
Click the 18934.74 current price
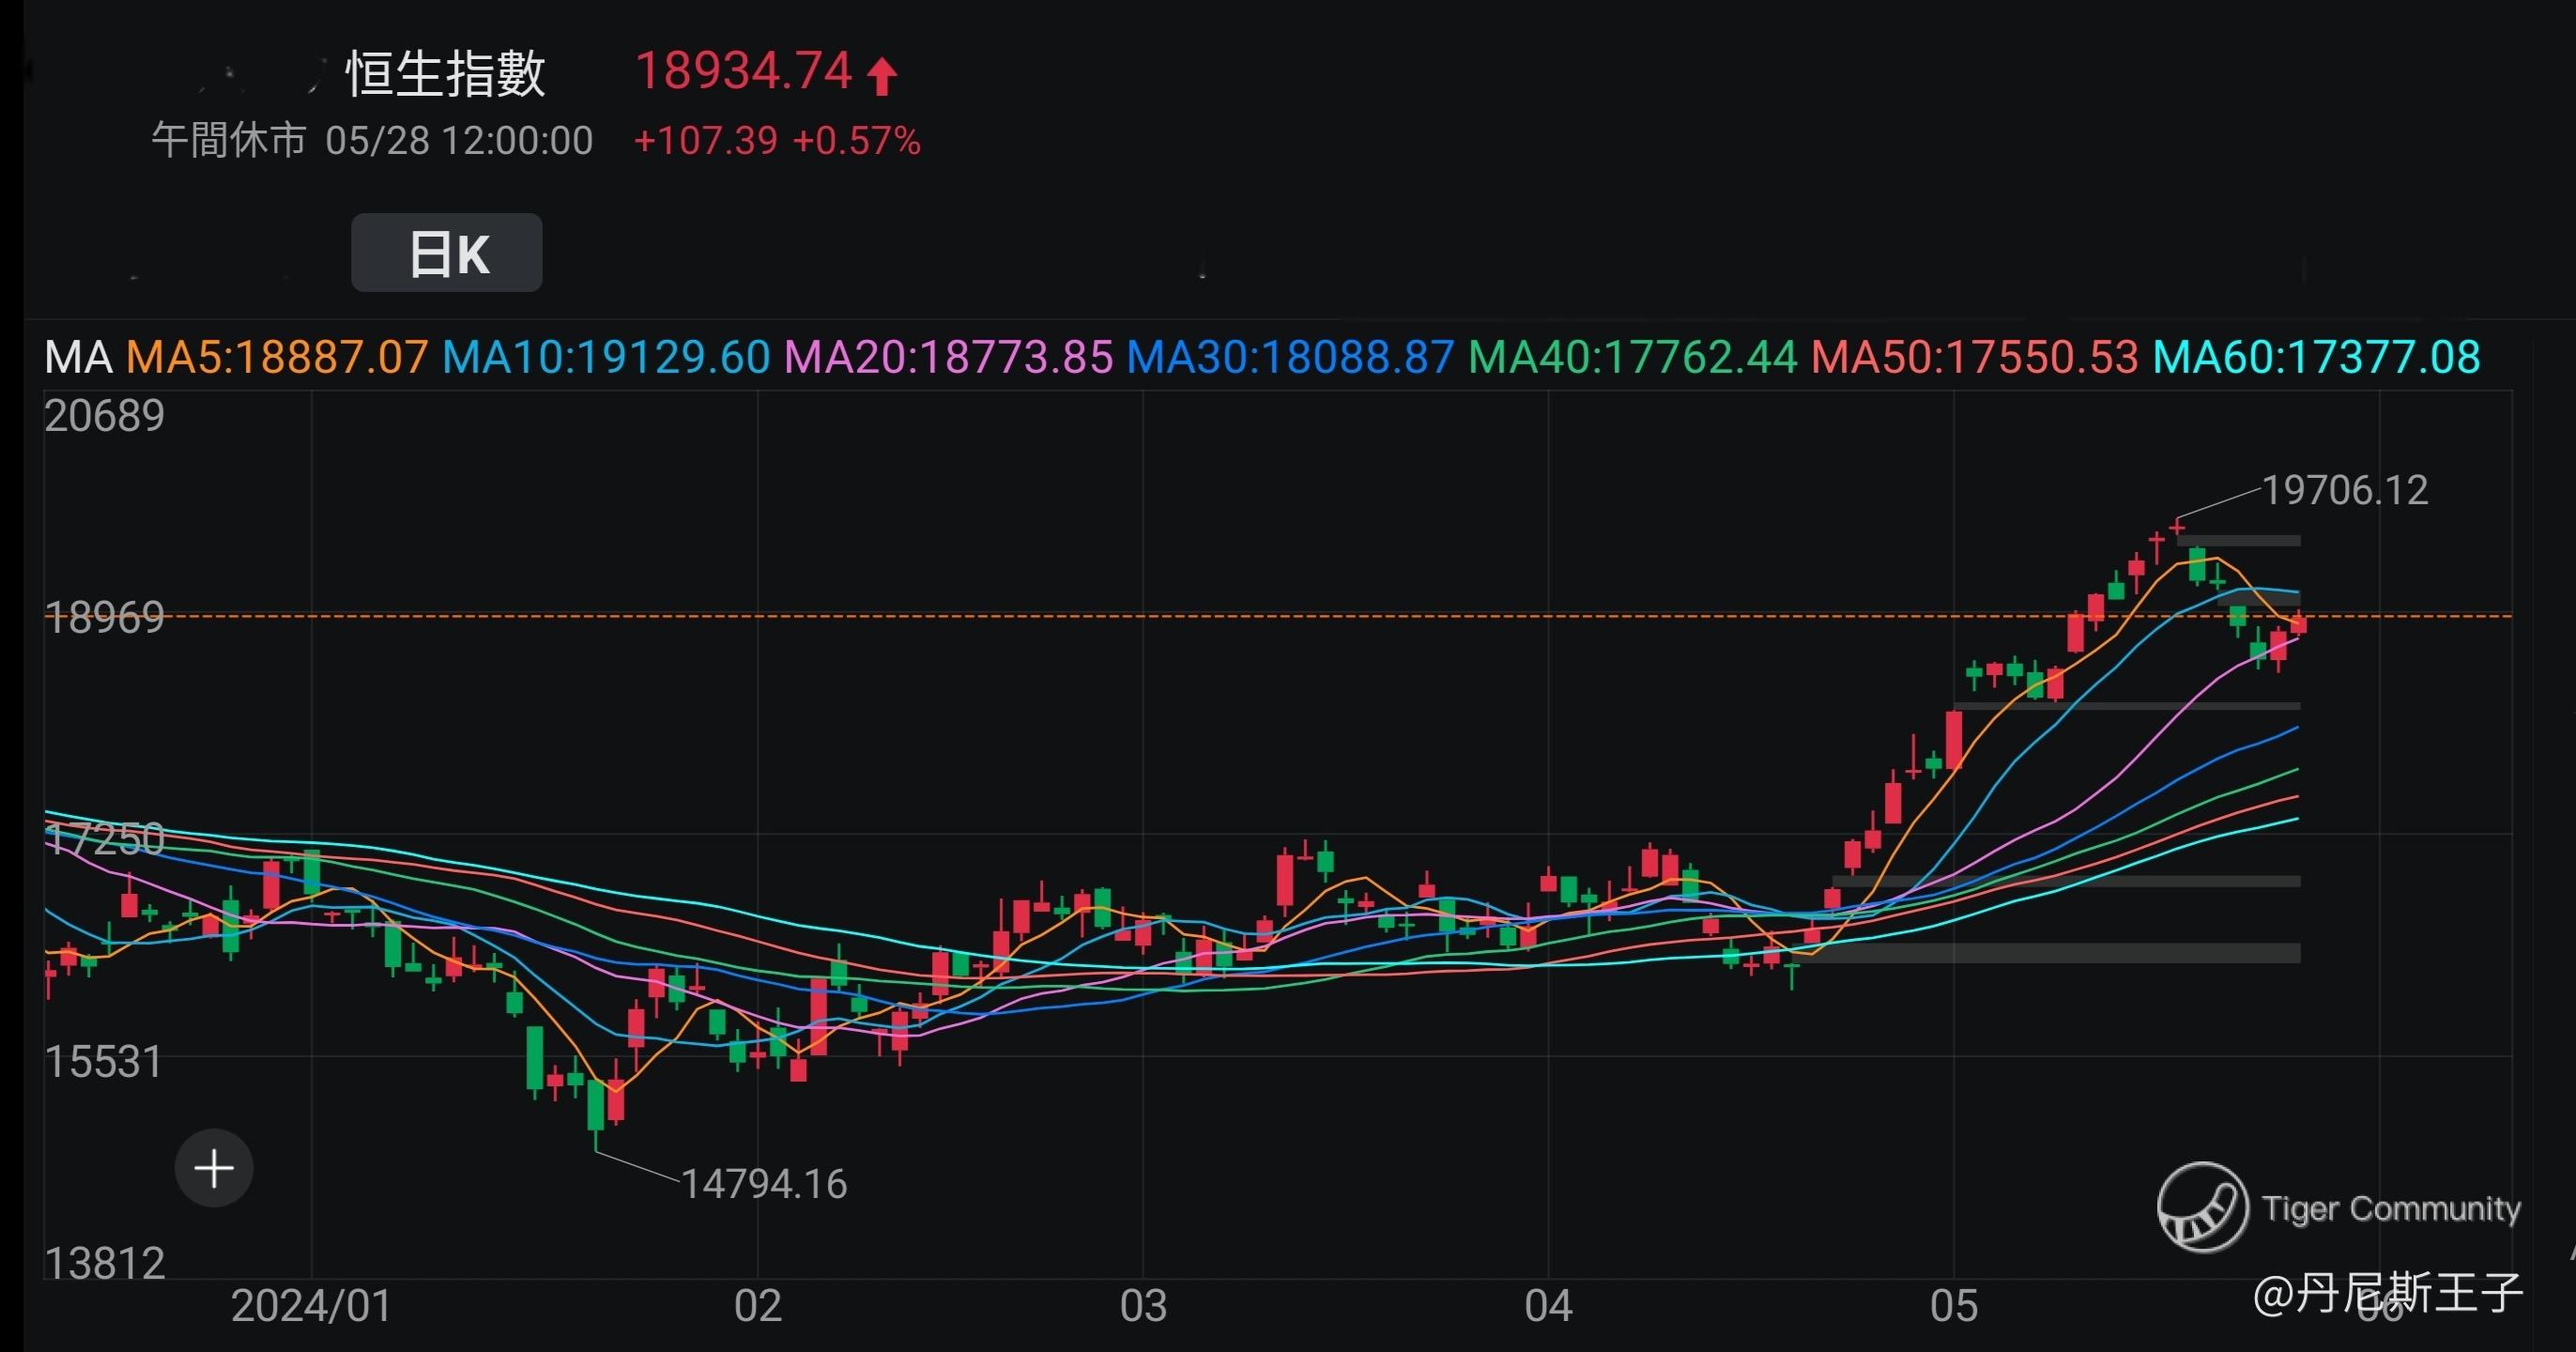pyautogui.click(x=743, y=72)
